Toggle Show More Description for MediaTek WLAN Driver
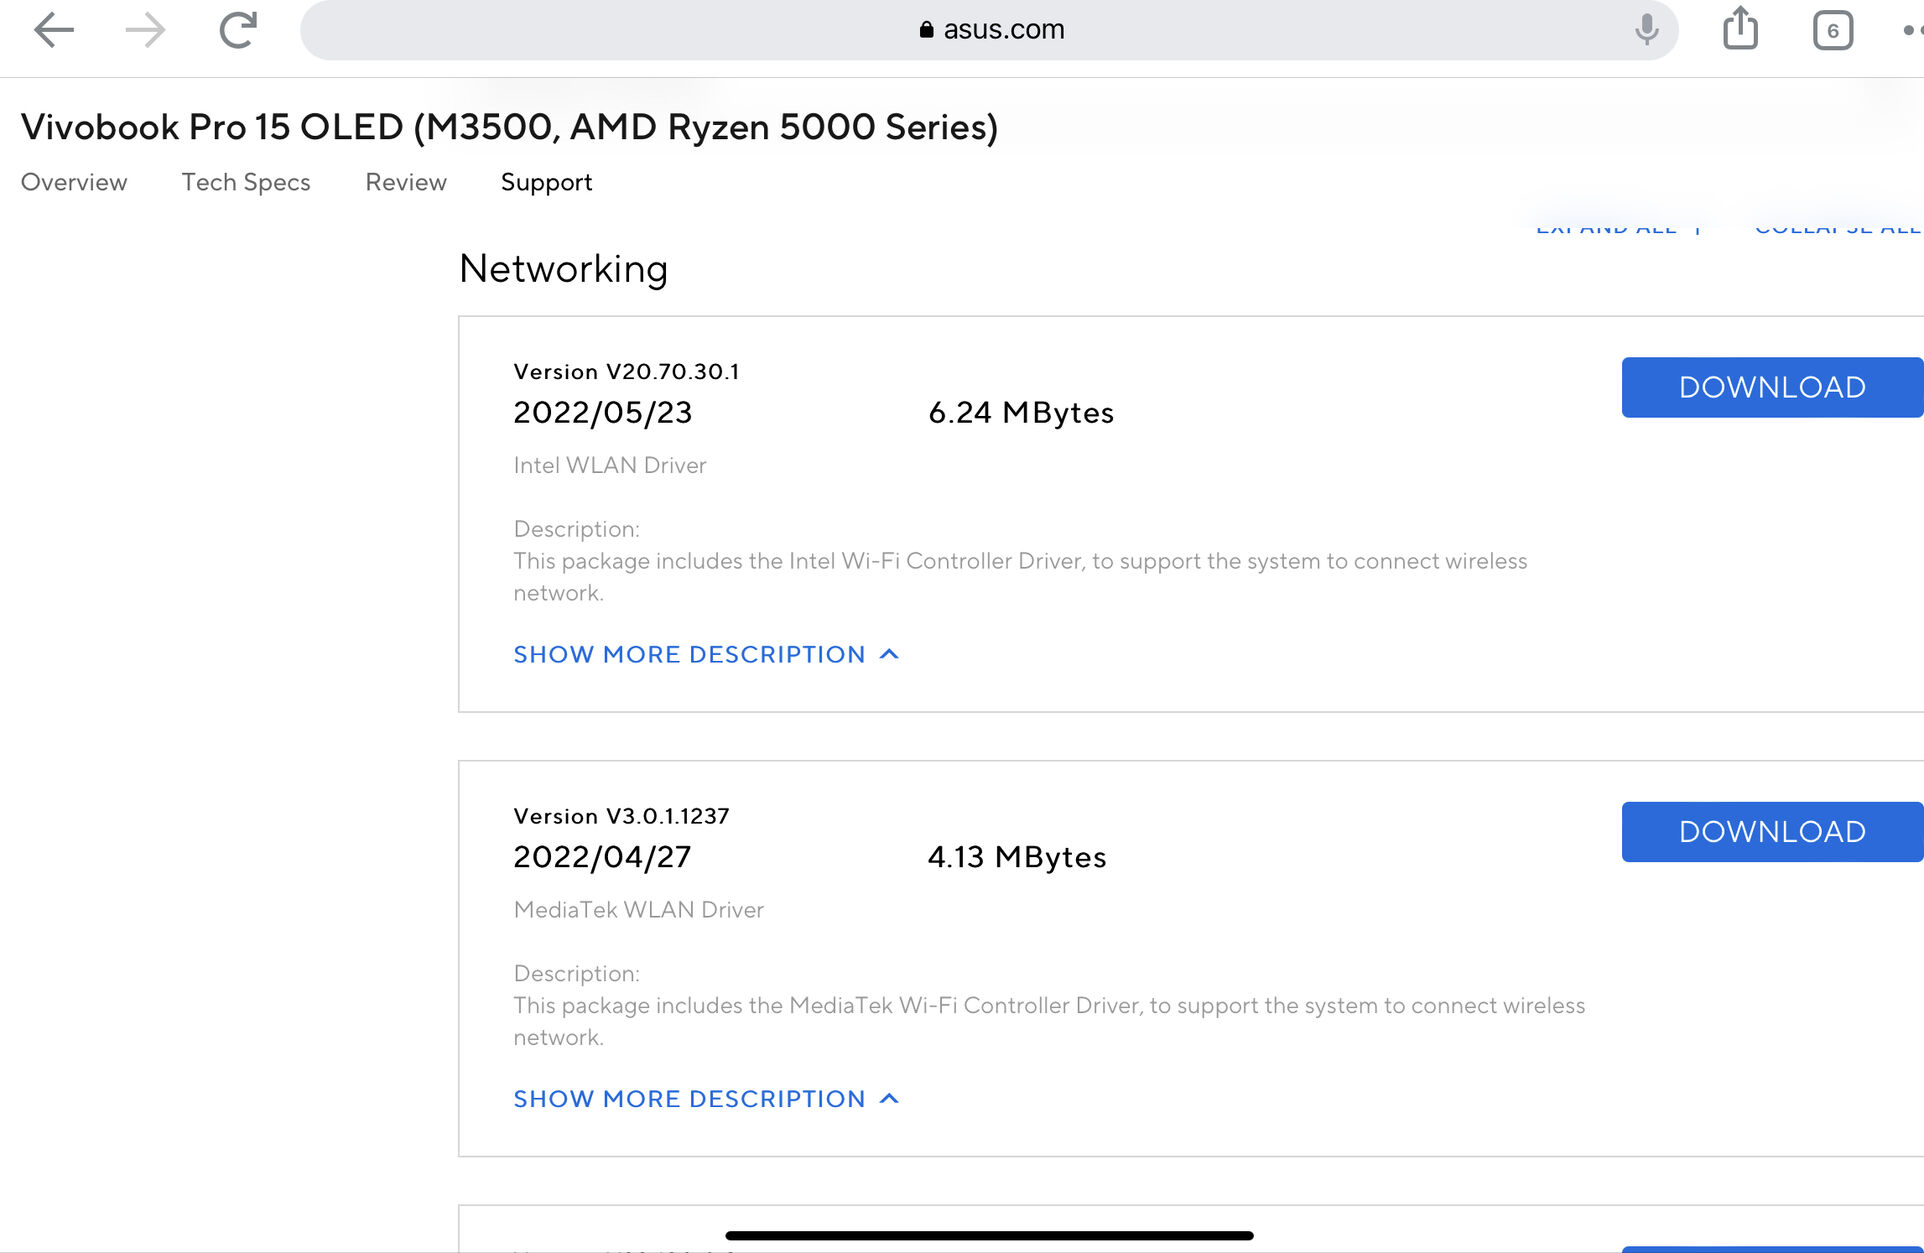 706,1098
